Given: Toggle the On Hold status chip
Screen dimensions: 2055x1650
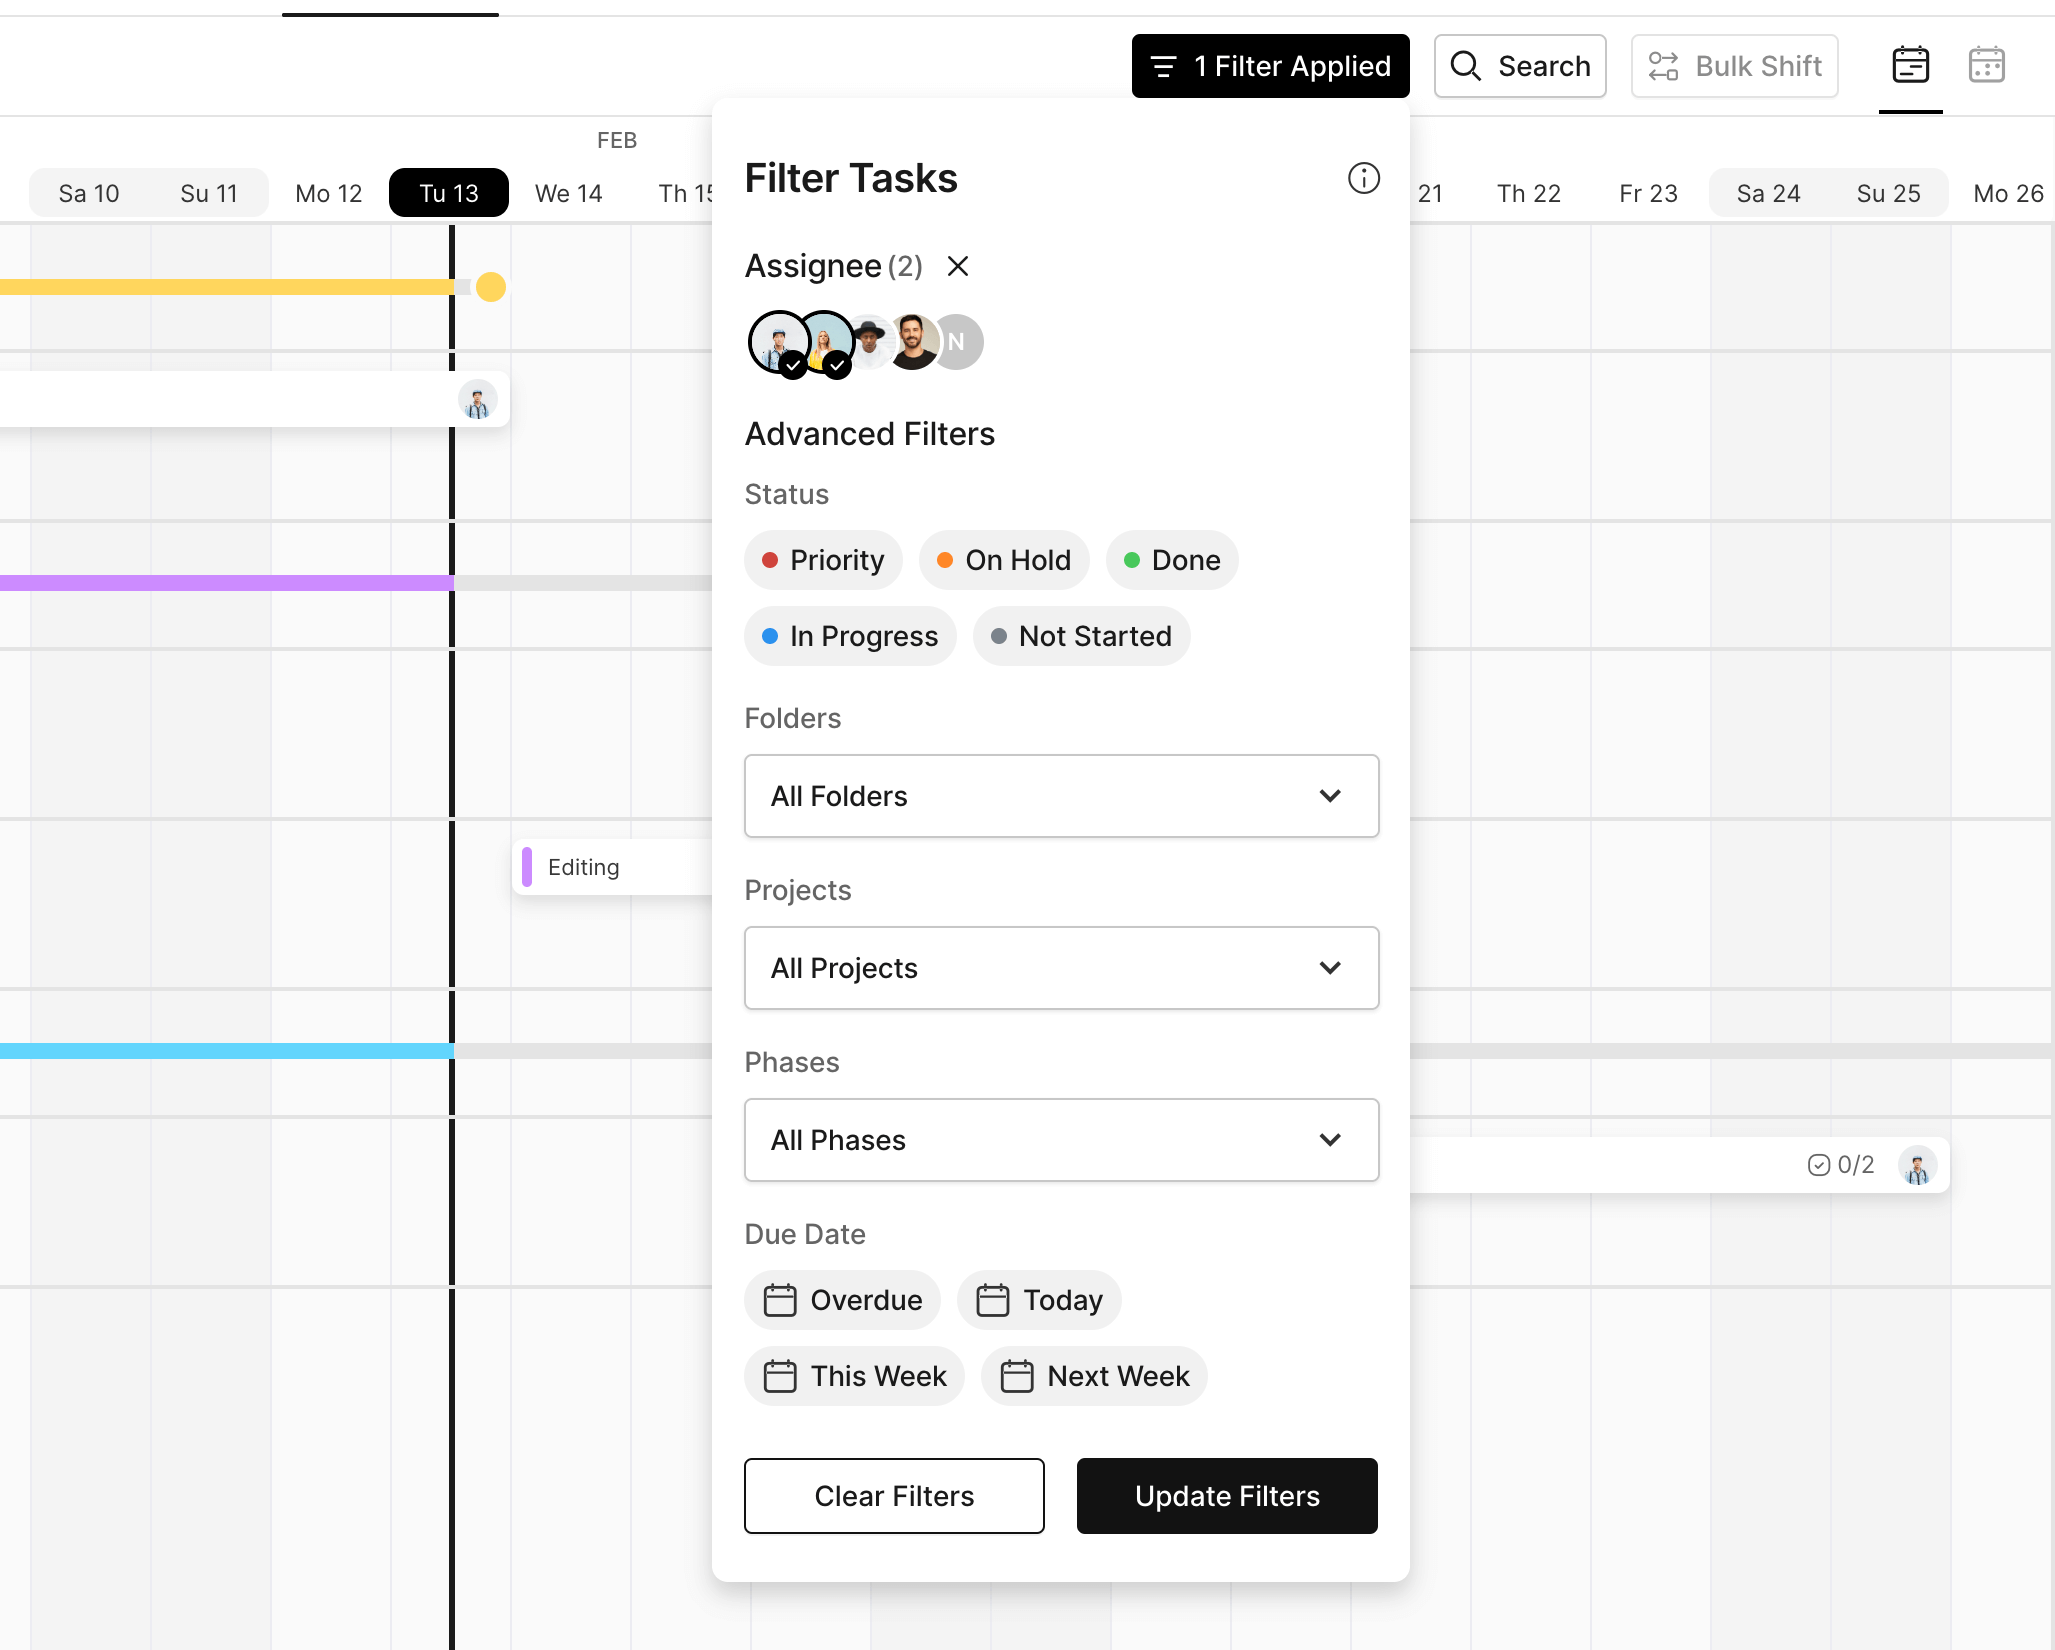Looking at the screenshot, I should click(x=1004, y=560).
